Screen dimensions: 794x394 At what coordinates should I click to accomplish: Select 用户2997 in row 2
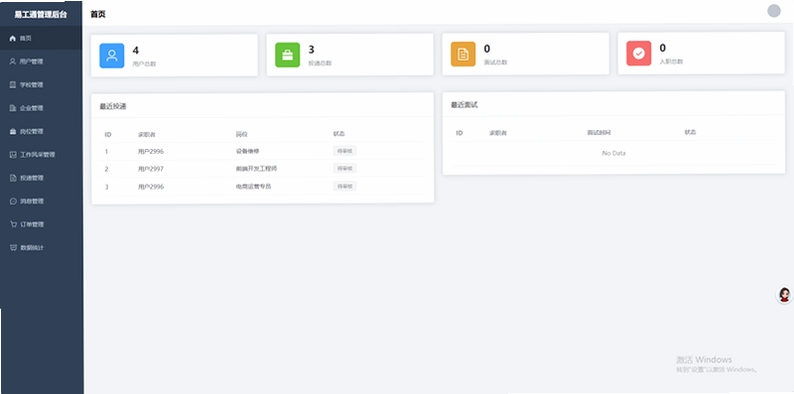151,169
